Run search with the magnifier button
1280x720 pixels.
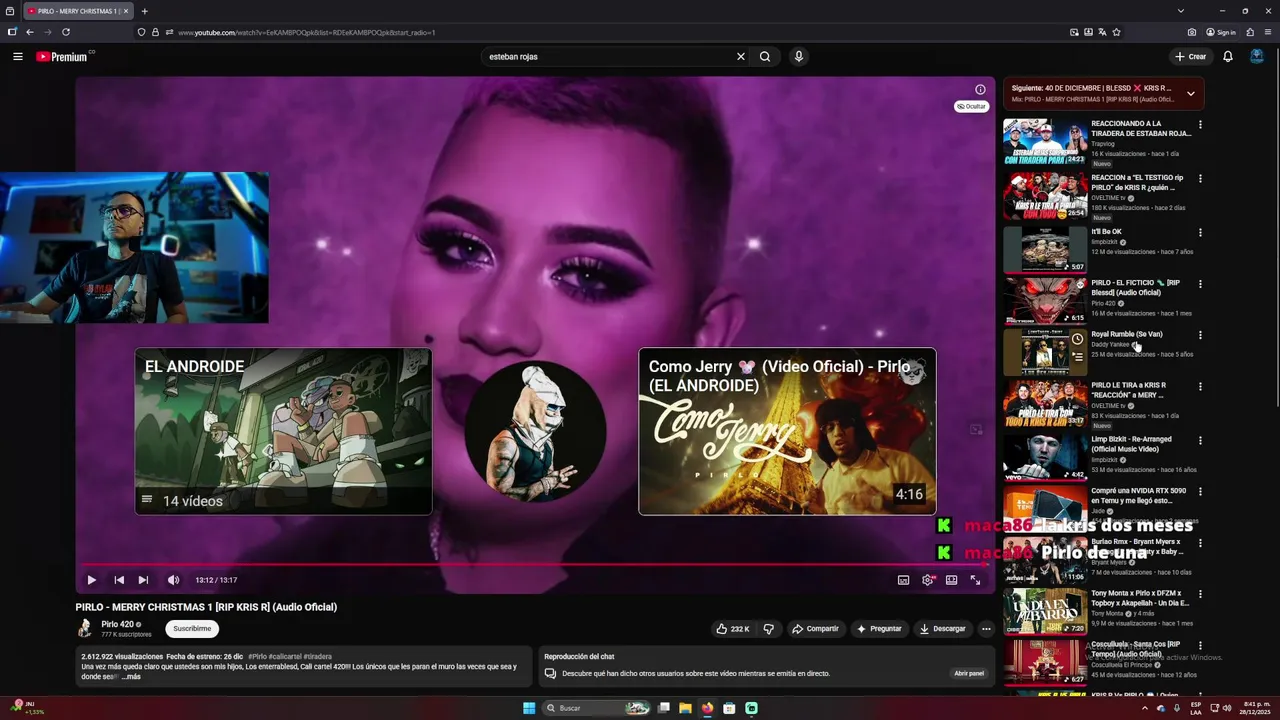pos(765,57)
